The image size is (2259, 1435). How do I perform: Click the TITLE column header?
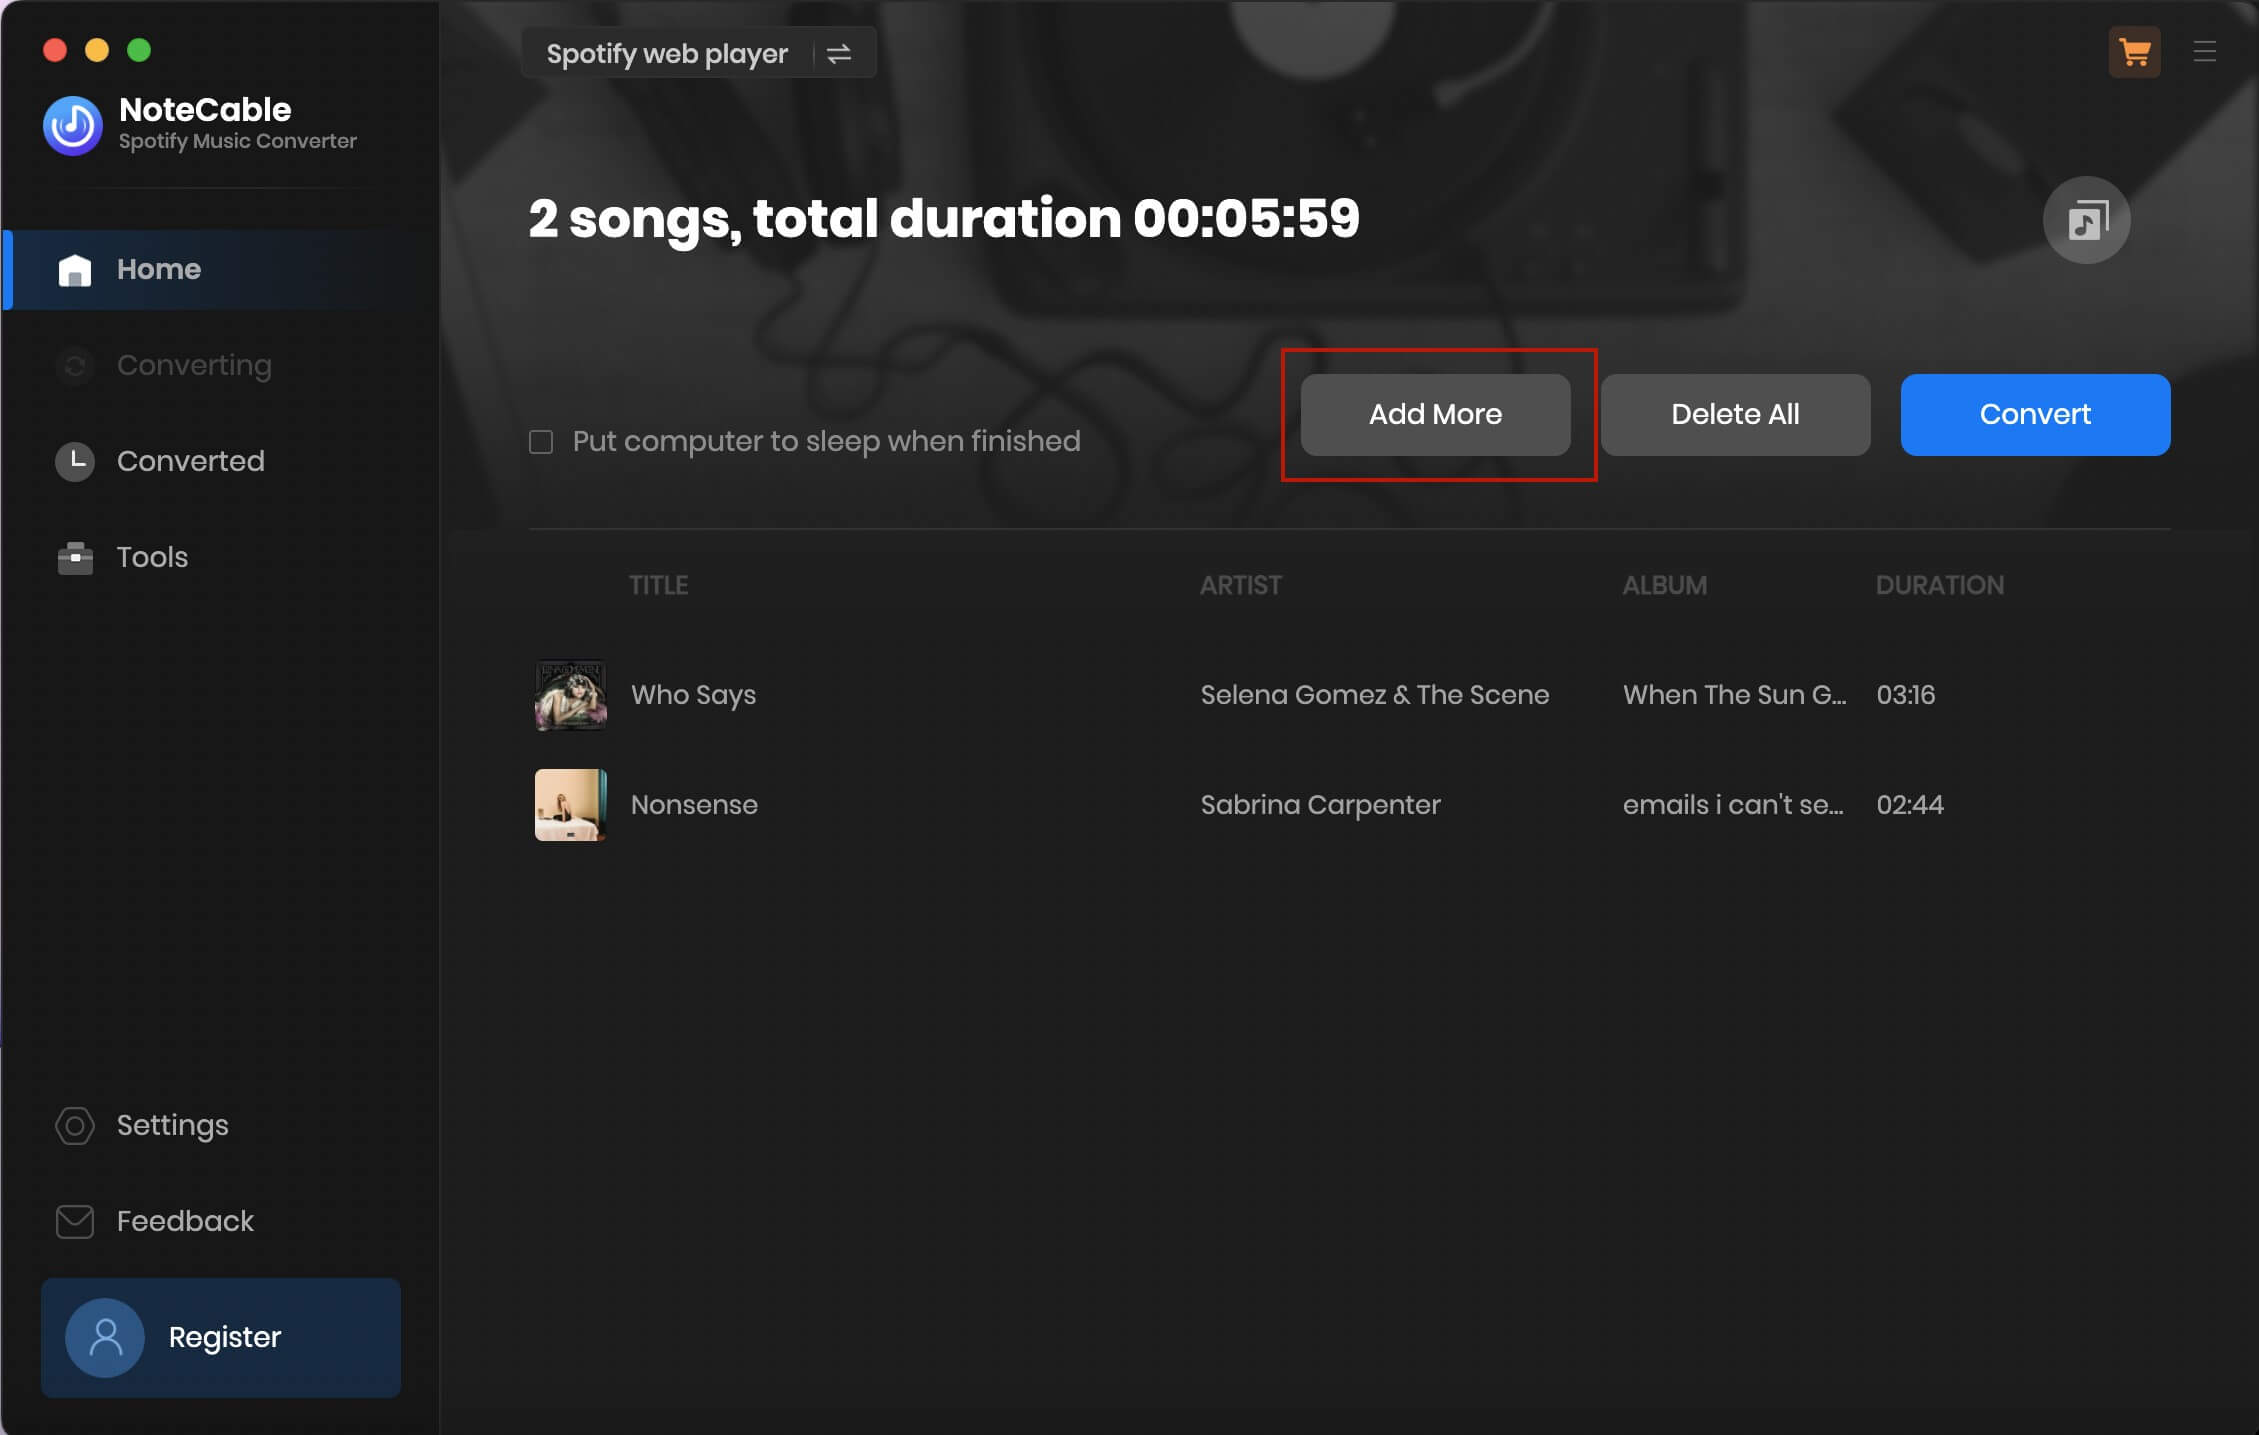click(658, 585)
